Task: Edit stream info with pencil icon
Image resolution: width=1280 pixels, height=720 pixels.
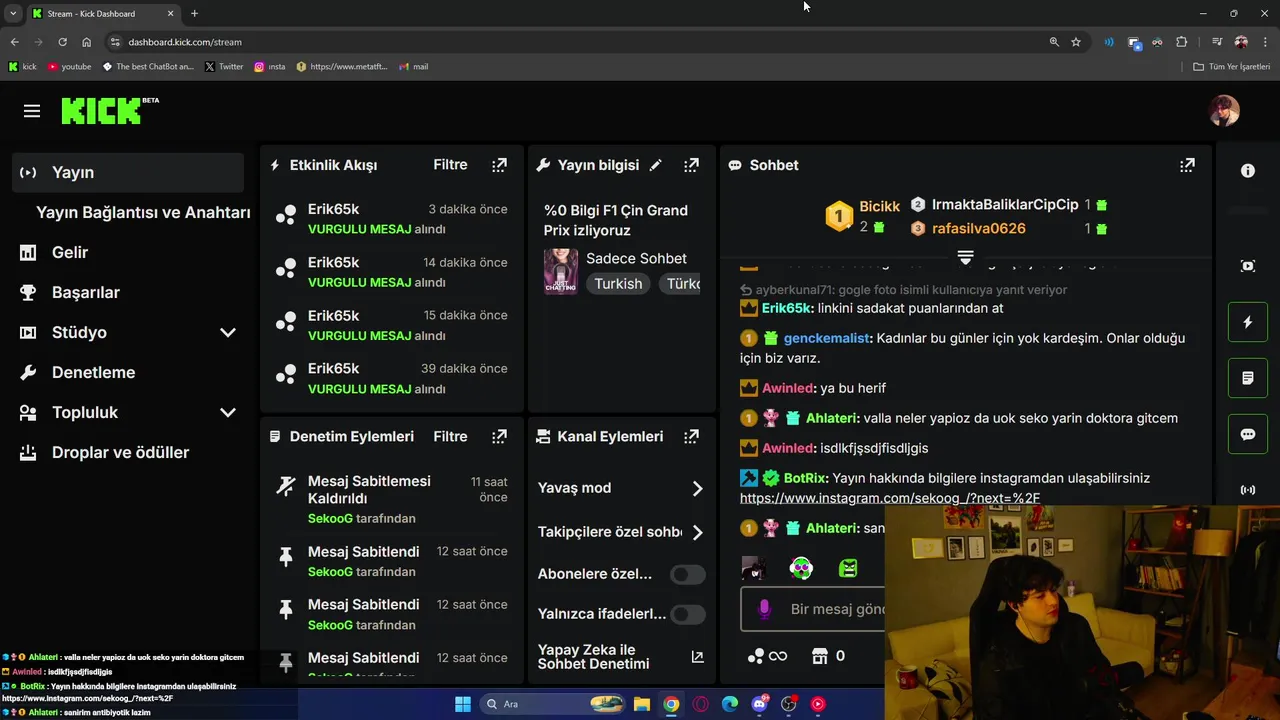Action: pos(655,165)
